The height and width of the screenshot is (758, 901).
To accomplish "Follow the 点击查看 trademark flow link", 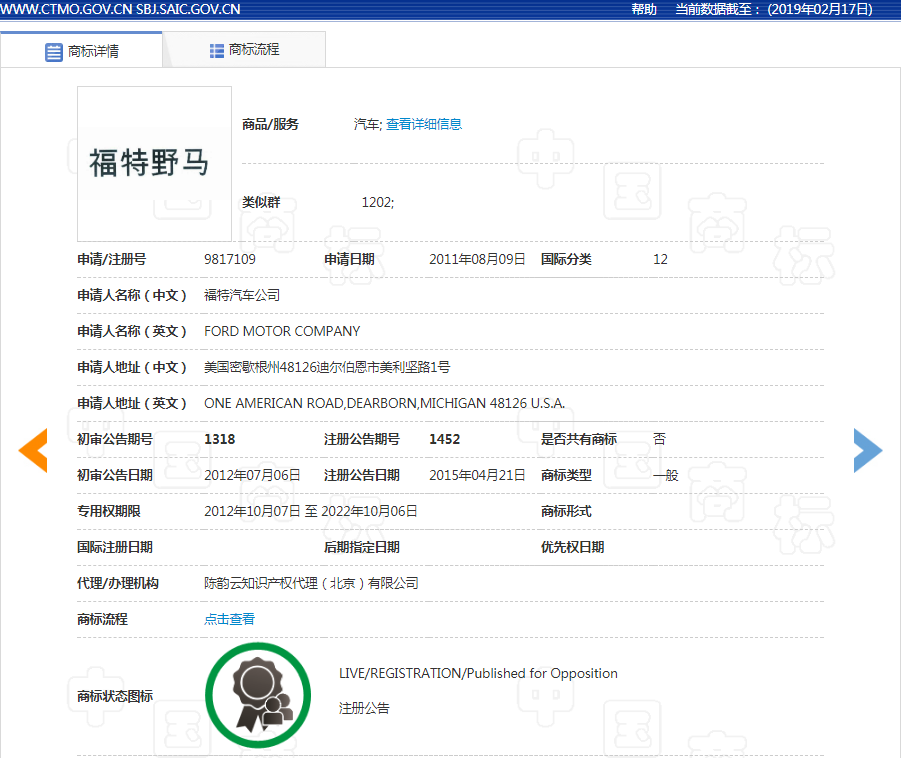I will 229,619.
